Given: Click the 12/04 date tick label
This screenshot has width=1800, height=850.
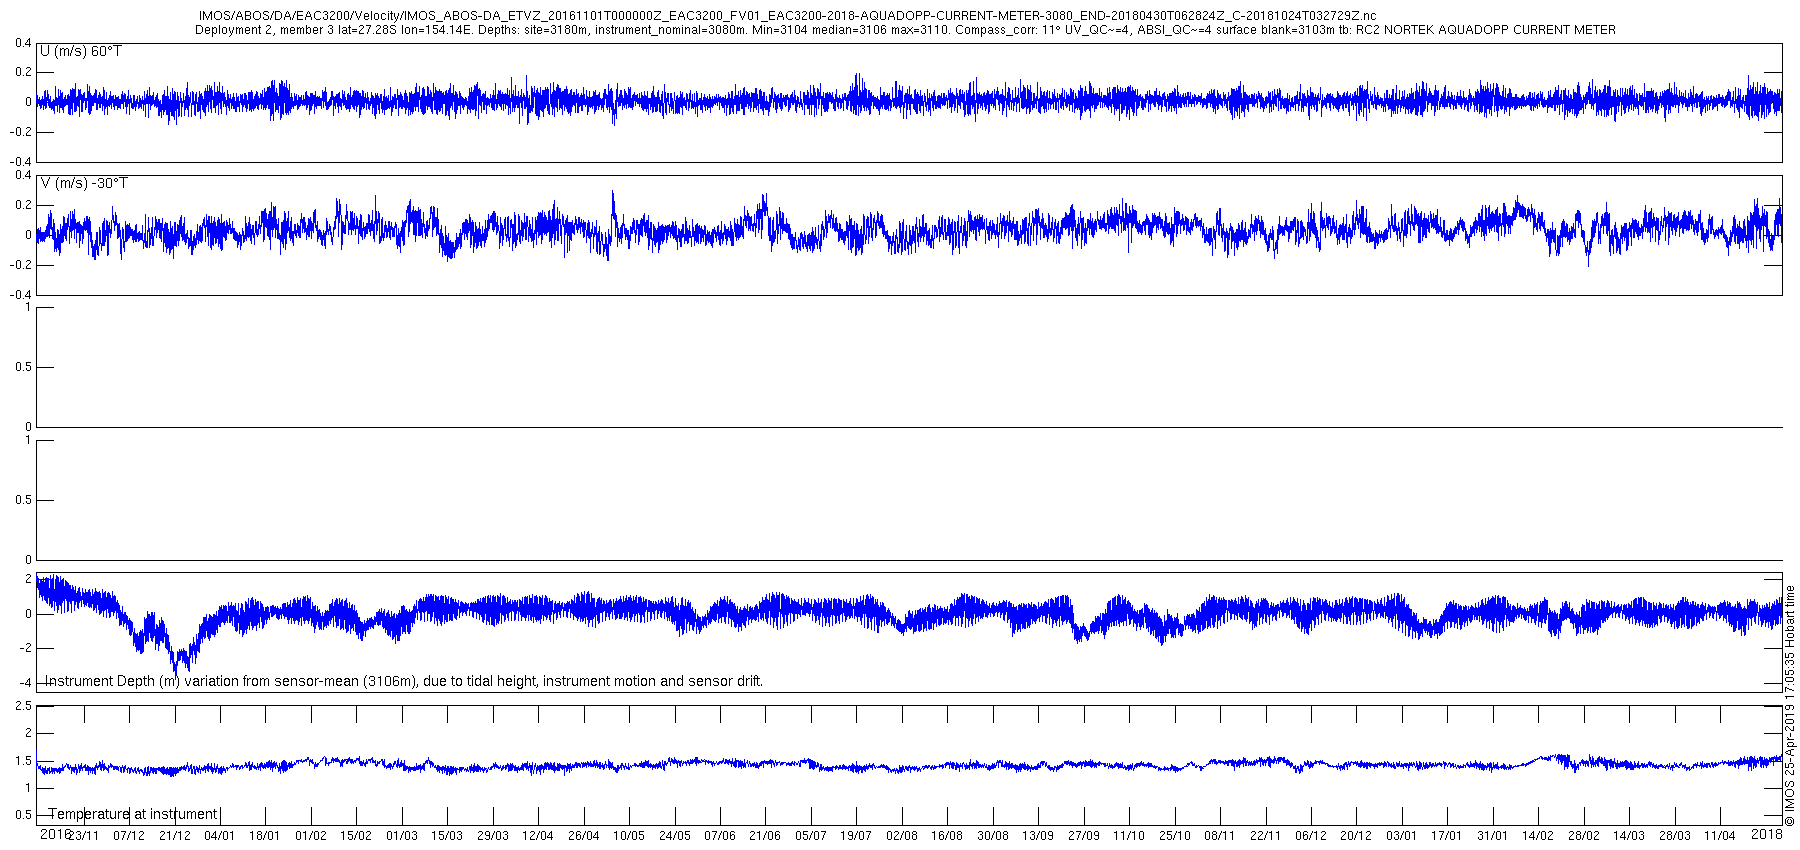Looking at the screenshot, I should 538,836.
